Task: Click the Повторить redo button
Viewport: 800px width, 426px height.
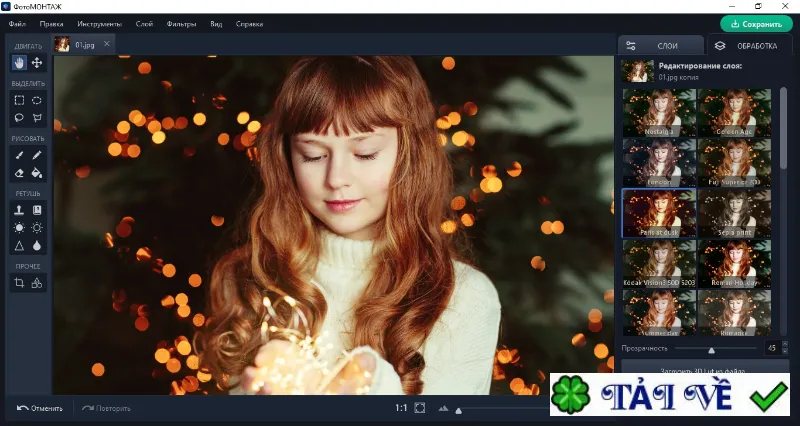Action: coord(106,408)
